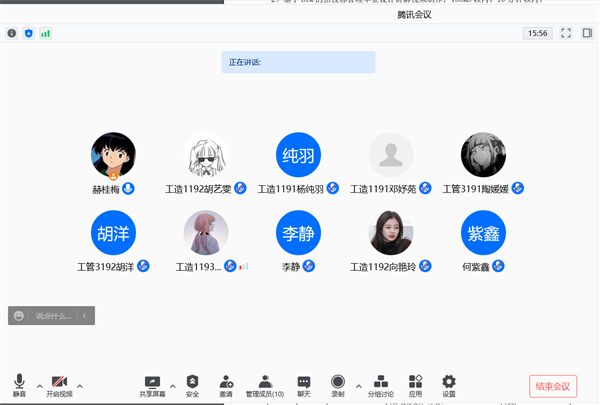Click the name label 工造1191杨纯羽
600x405 pixels.
(x=290, y=189)
